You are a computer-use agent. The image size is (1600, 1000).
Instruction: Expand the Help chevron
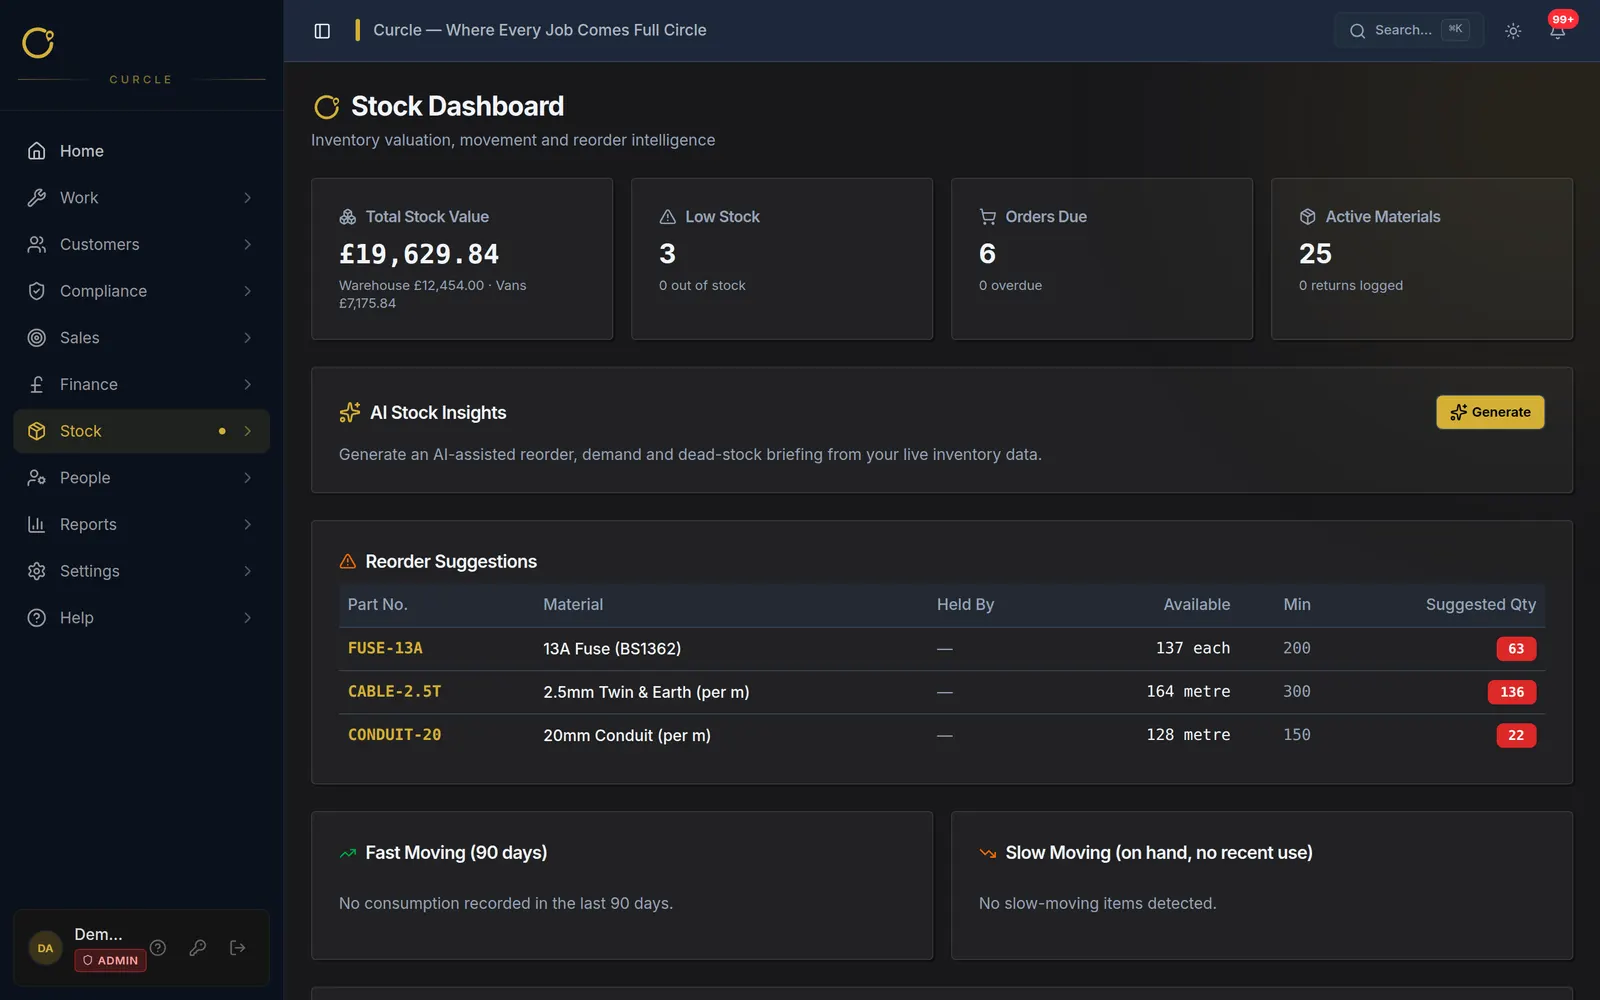point(247,618)
